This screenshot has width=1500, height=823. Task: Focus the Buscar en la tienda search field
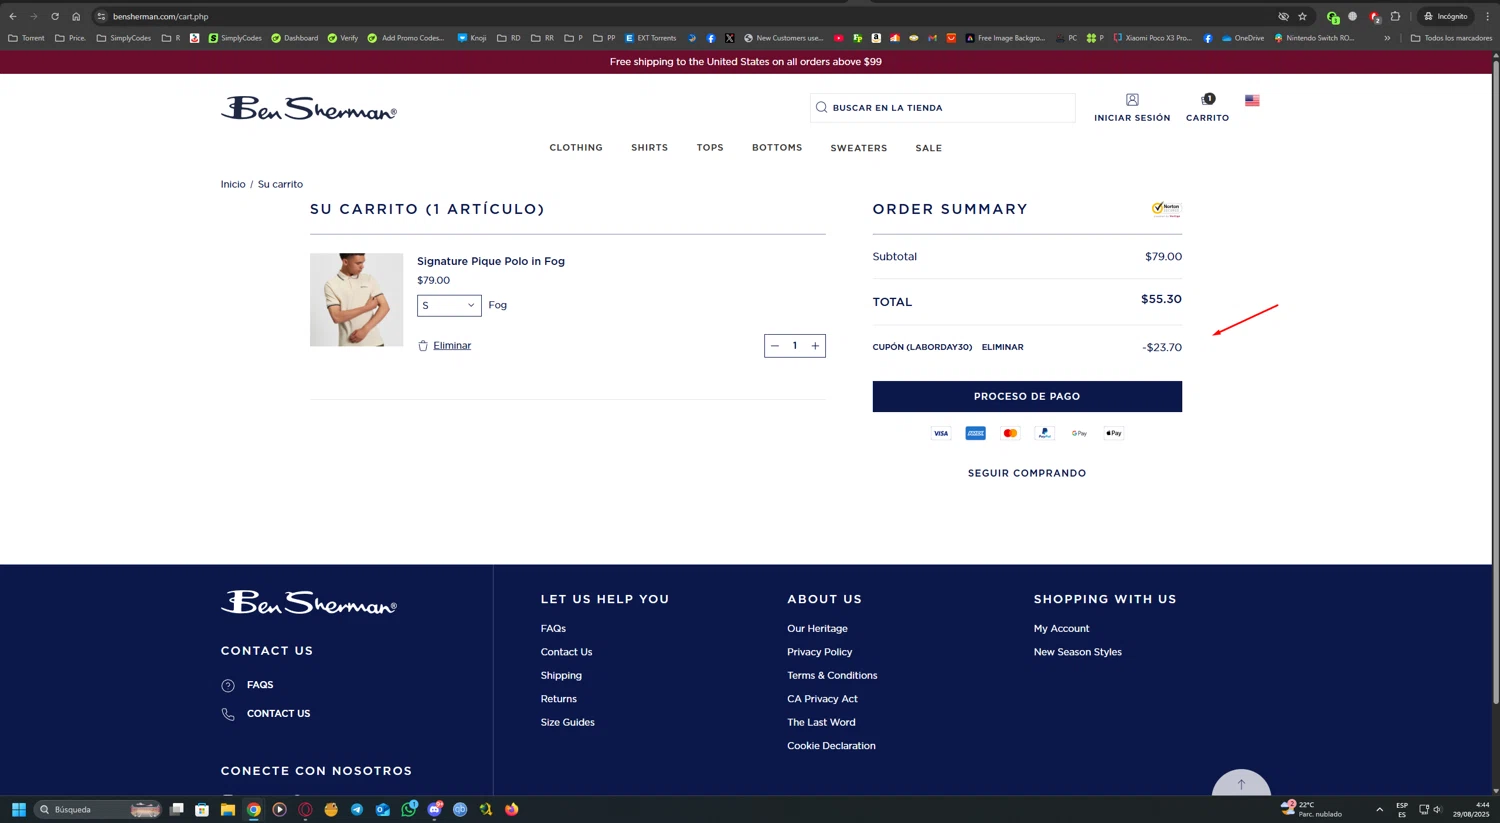click(x=943, y=108)
